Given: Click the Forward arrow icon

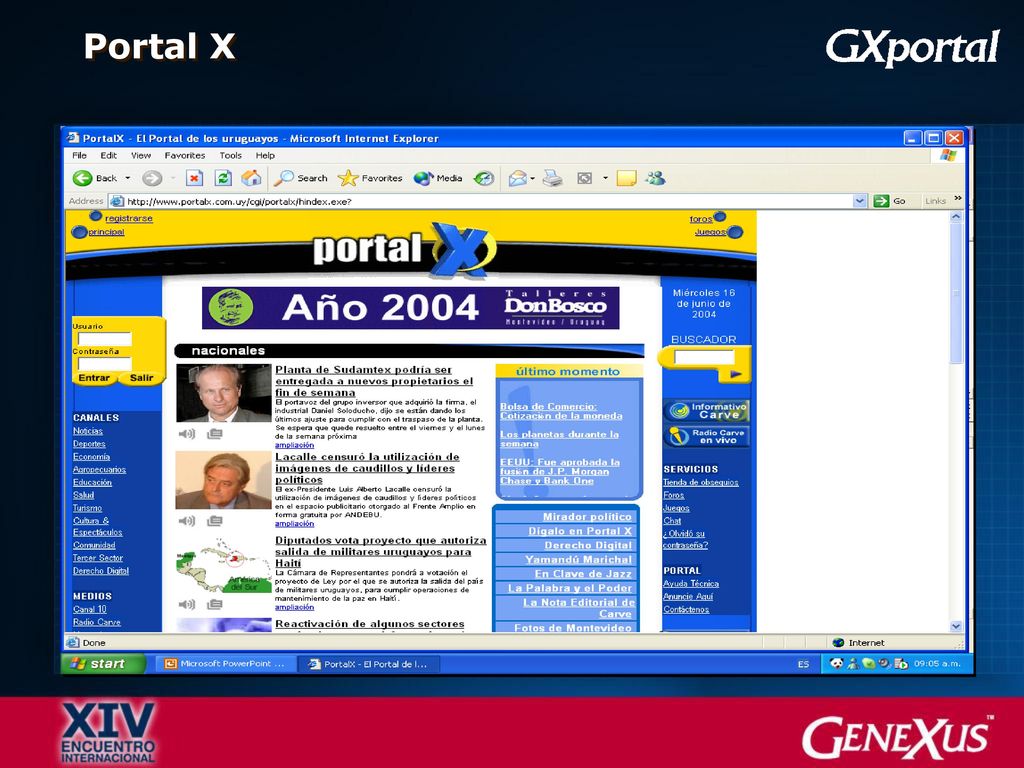Looking at the screenshot, I should pyautogui.click(x=152, y=178).
